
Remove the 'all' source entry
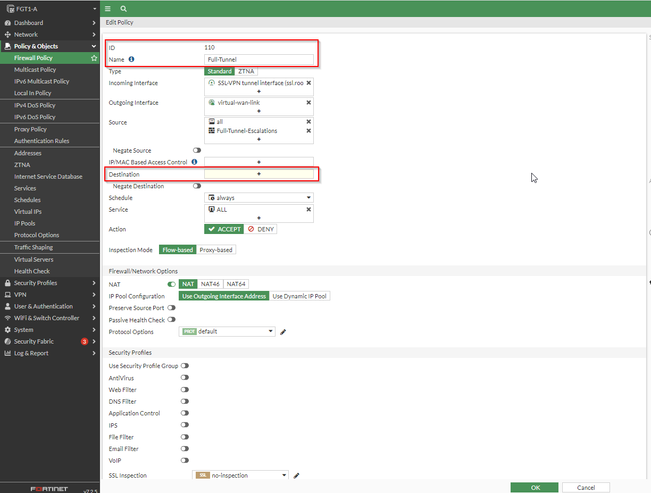[x=308, y=122]
